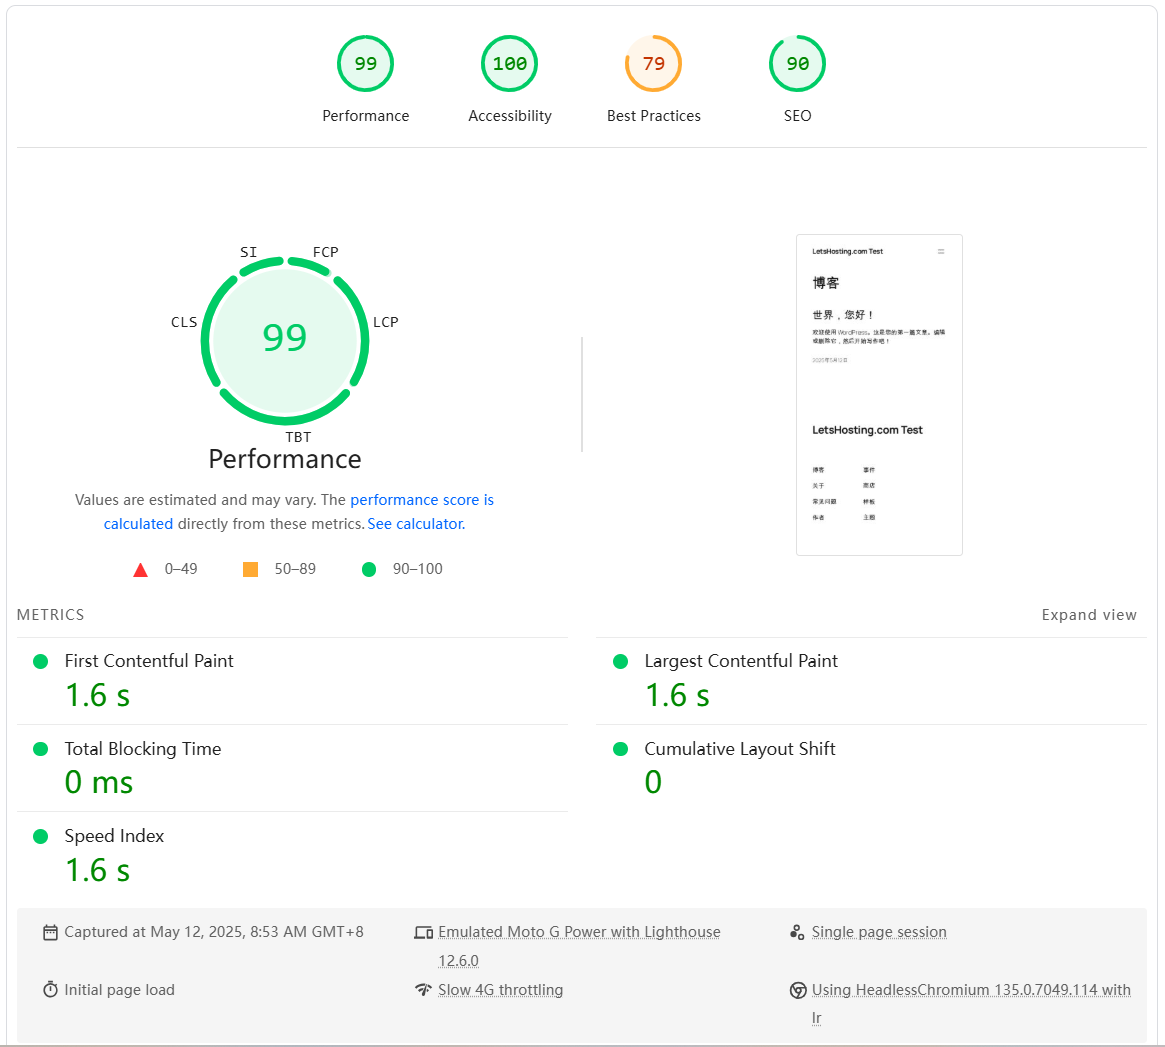The width and height of the screenshot is (1165, 1047).
Task: Click the 1.6 s Speed Index value
Action: 97,870
